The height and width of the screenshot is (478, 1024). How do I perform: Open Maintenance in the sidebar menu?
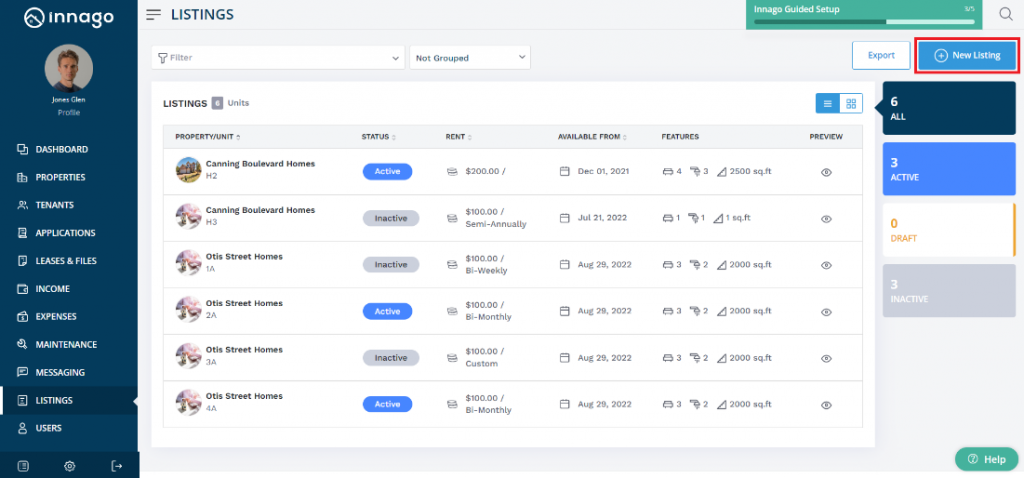tap(66, 345)
